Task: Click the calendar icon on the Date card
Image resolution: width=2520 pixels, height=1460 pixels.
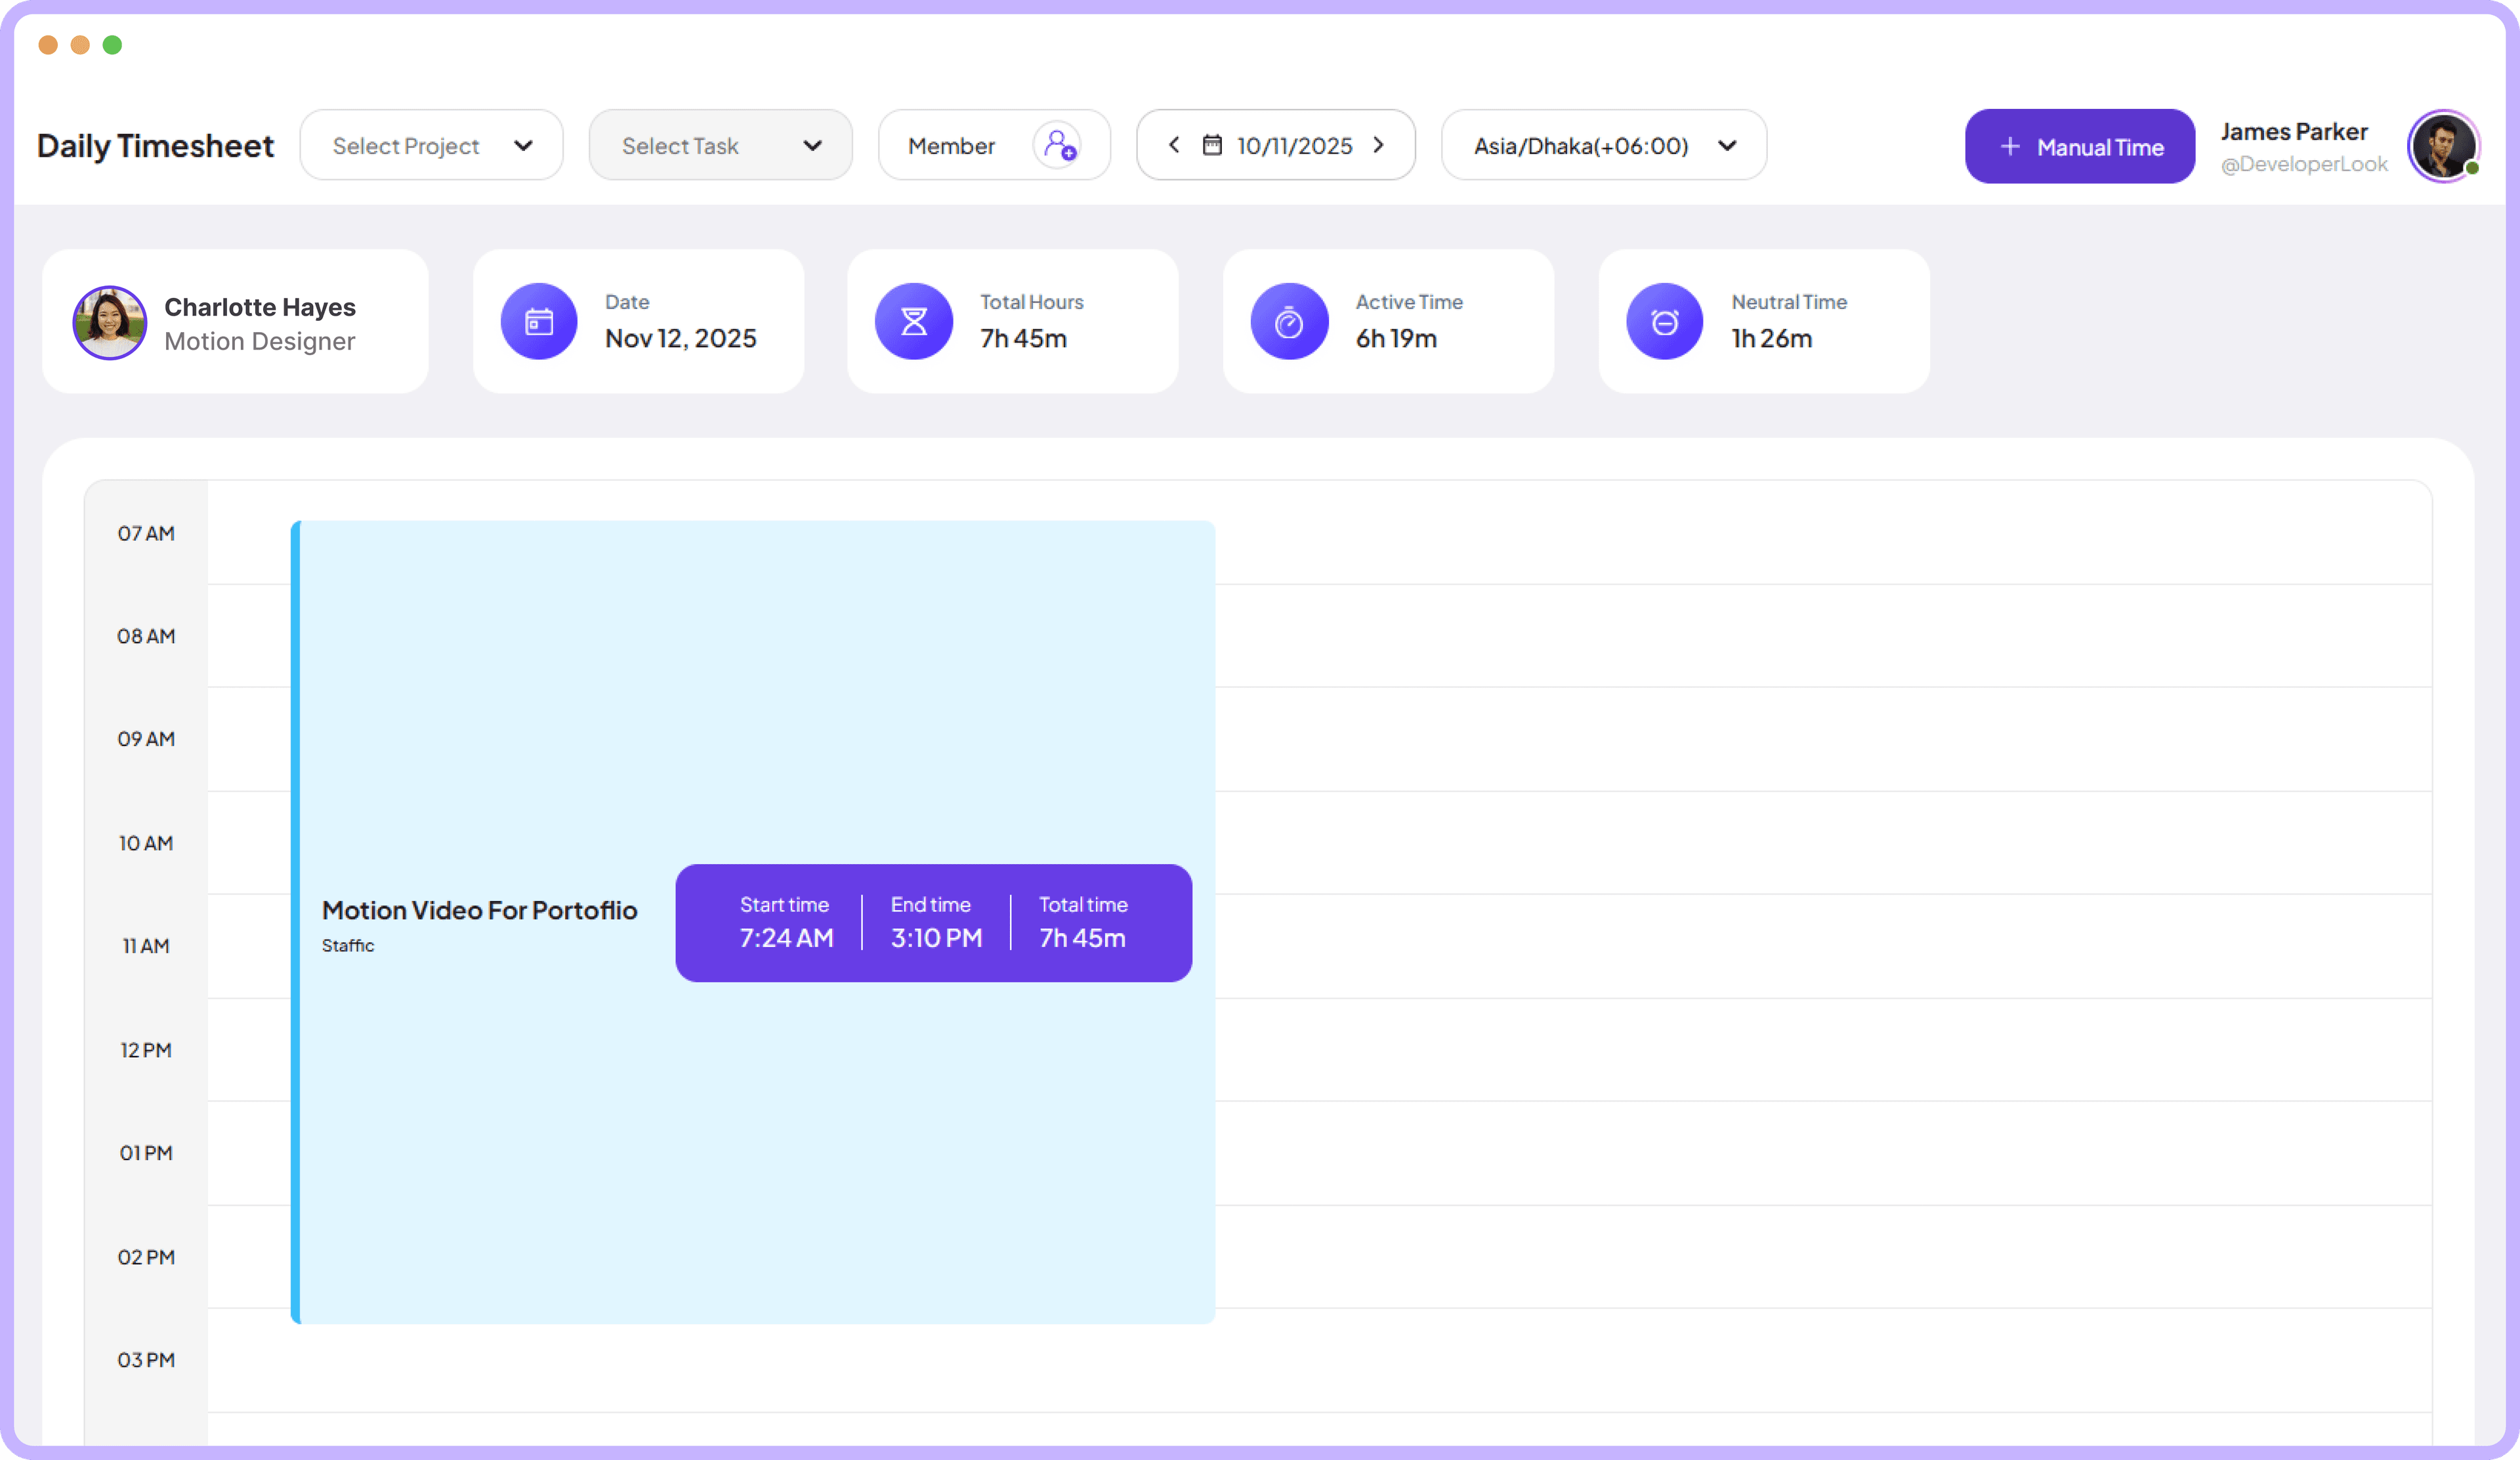Action: pos(538,321)
